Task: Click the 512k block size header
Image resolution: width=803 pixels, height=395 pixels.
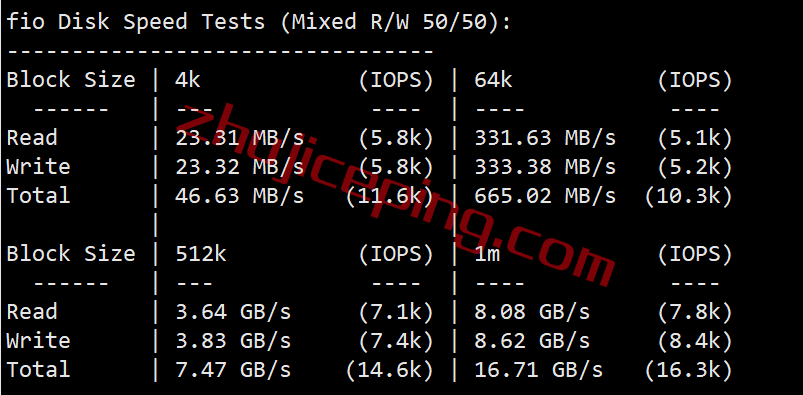Action: pyautogui.click(x=201, y=254)
